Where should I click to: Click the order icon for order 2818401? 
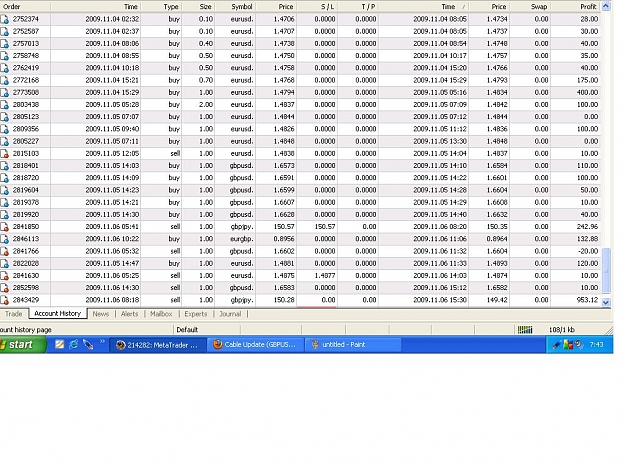5,166
